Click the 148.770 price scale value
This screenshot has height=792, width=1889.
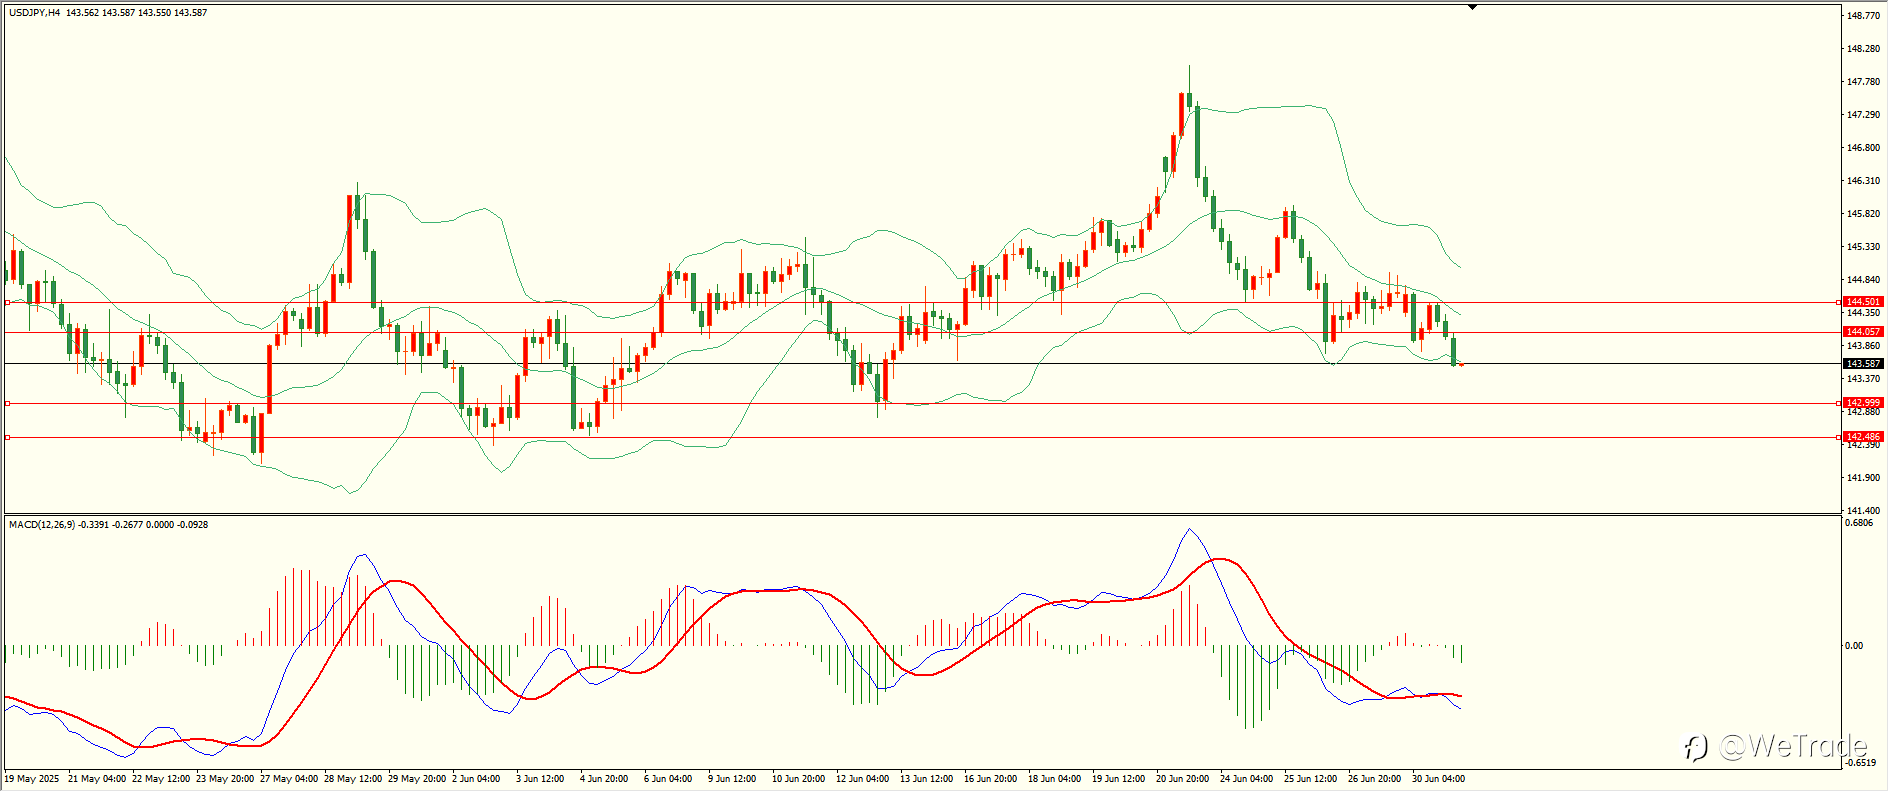(1862, 16)
